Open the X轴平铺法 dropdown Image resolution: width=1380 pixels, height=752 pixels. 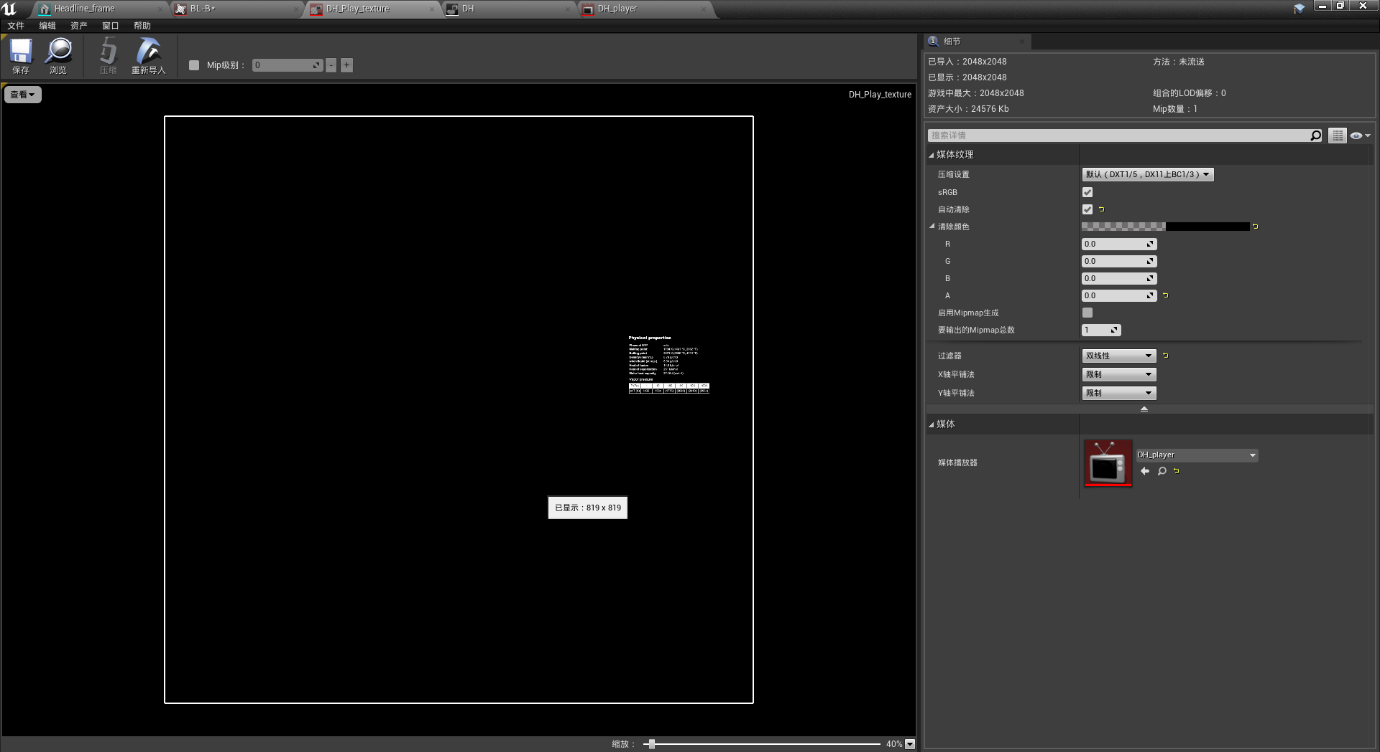1119,375
